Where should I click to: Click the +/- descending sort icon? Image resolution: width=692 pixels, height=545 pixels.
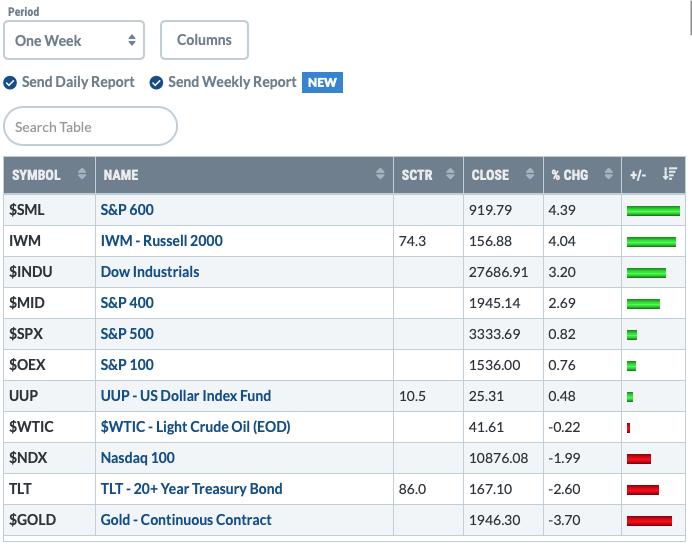(670, 174)
